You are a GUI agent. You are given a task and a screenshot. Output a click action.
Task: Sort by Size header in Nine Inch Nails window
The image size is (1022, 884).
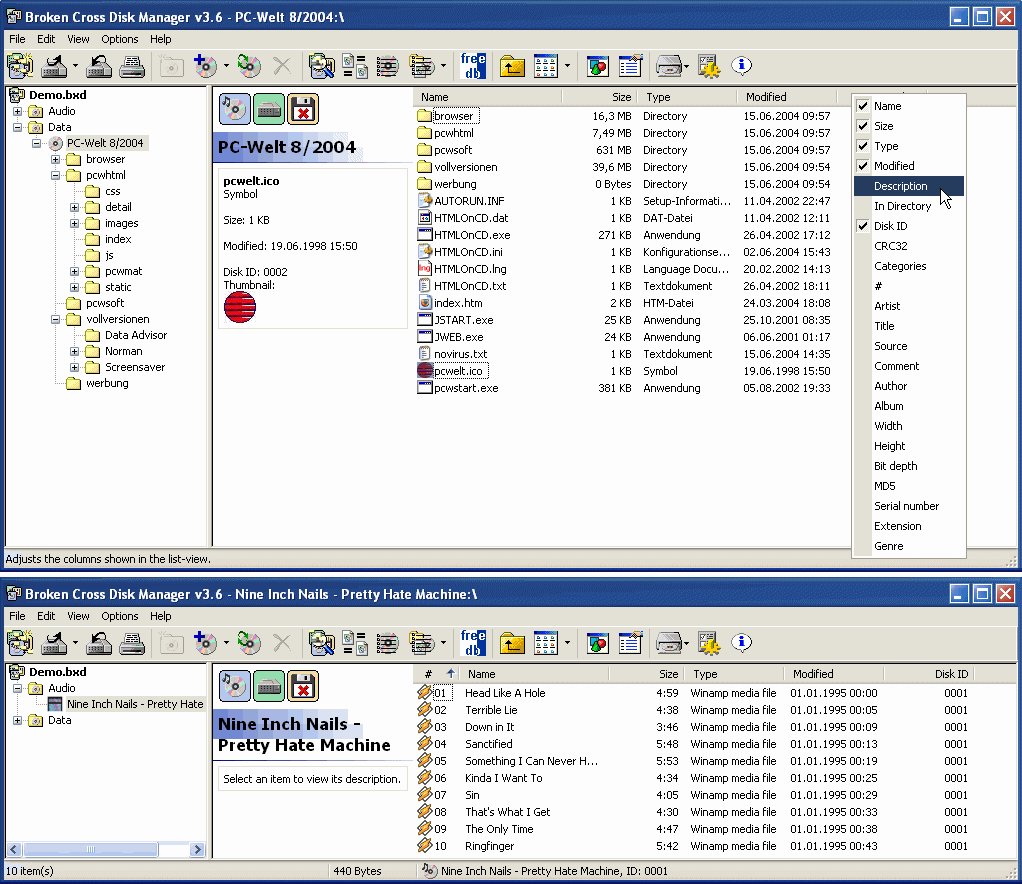[647, 674]
